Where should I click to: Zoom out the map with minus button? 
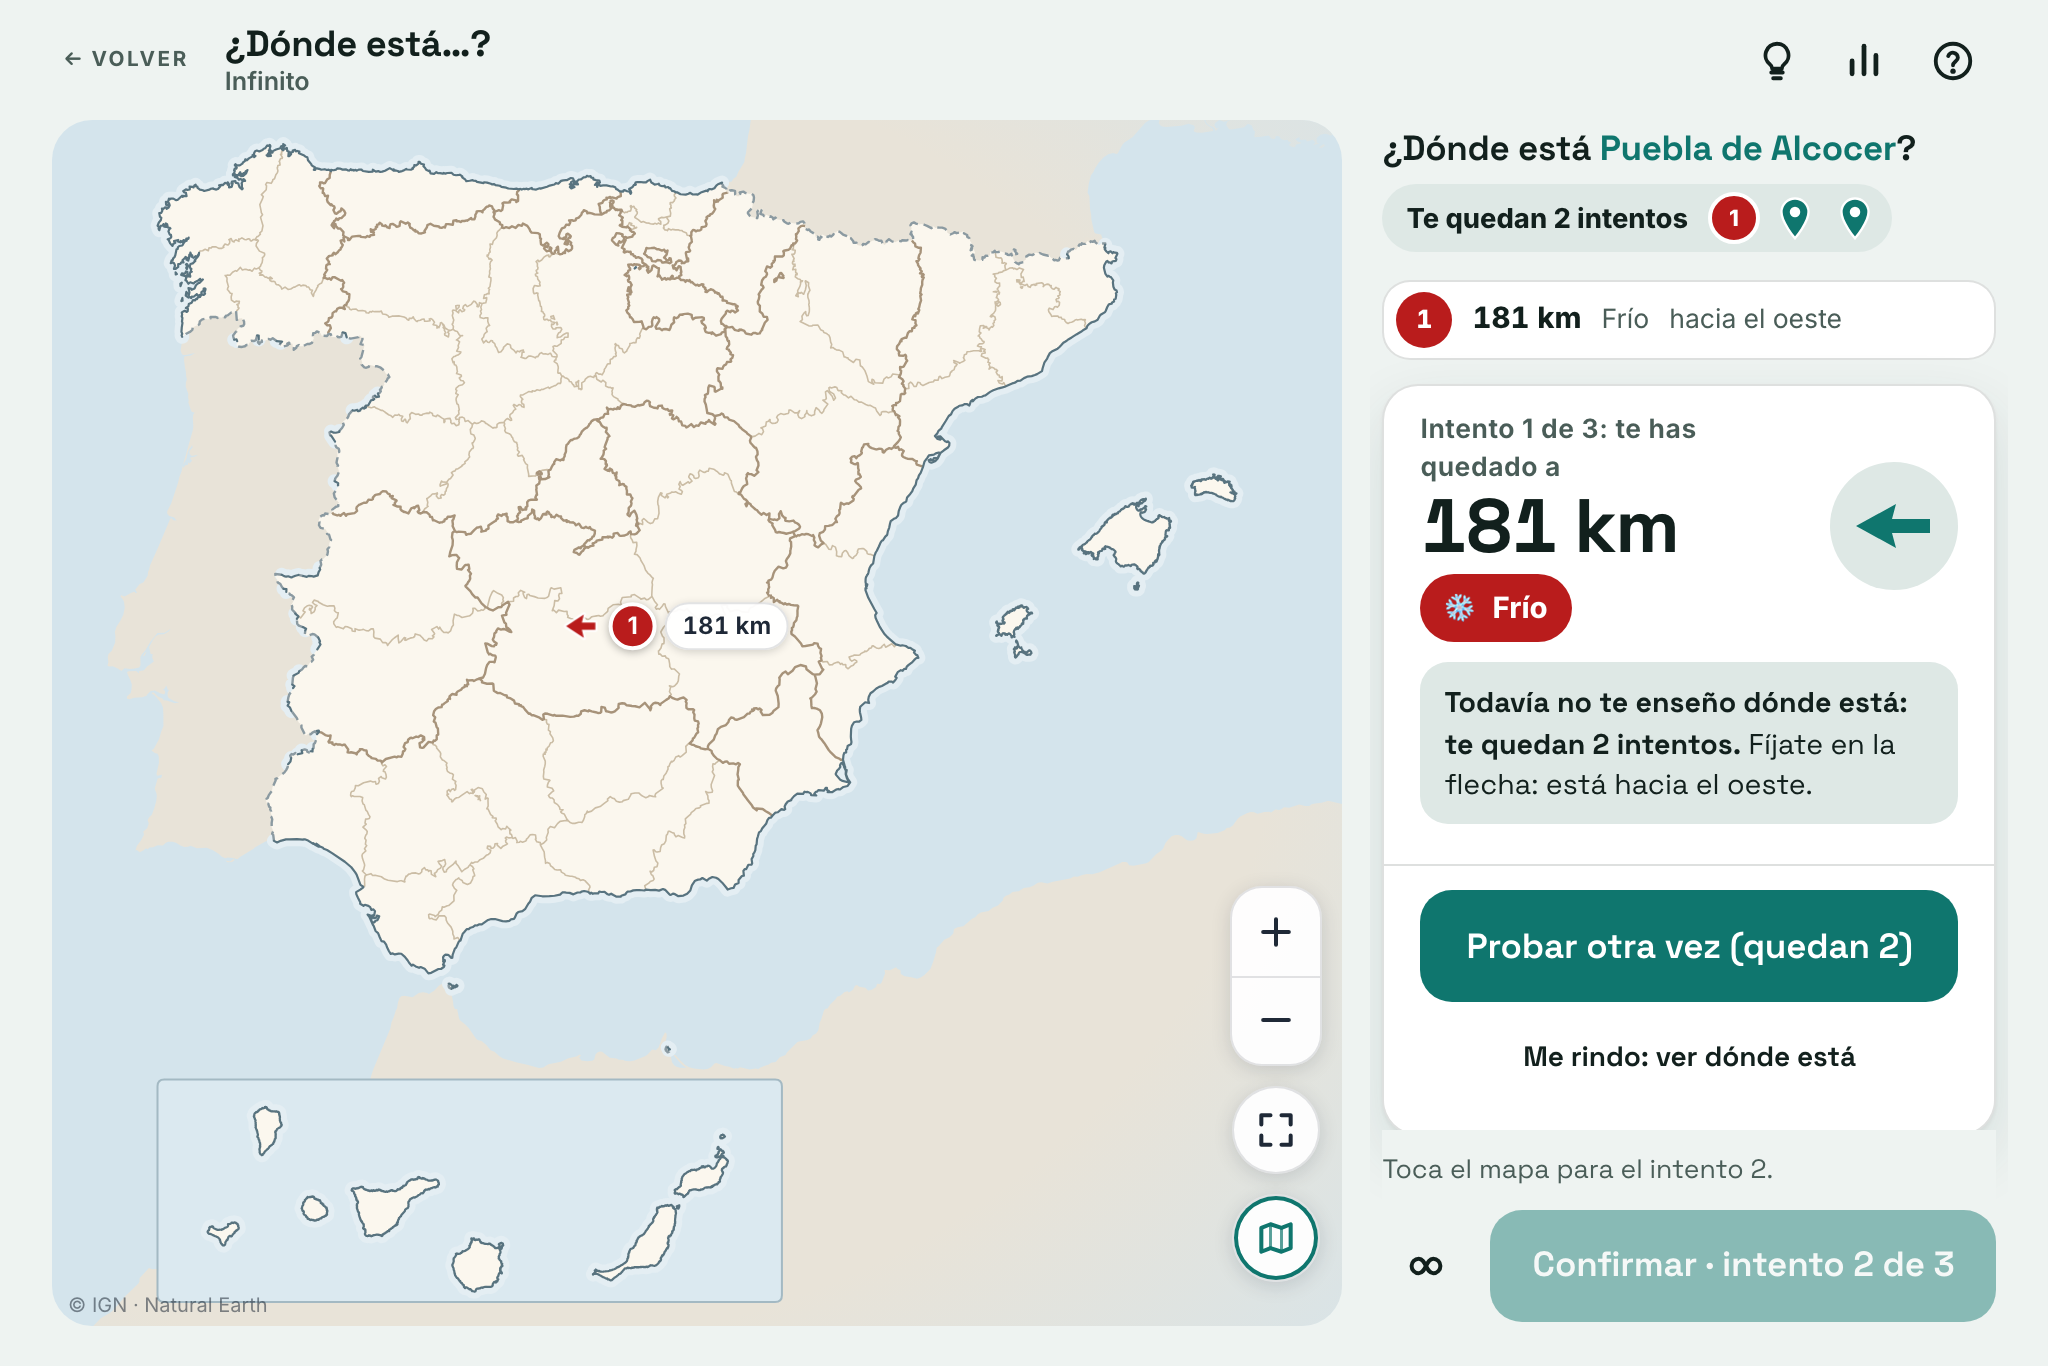click(1276, 1020)
